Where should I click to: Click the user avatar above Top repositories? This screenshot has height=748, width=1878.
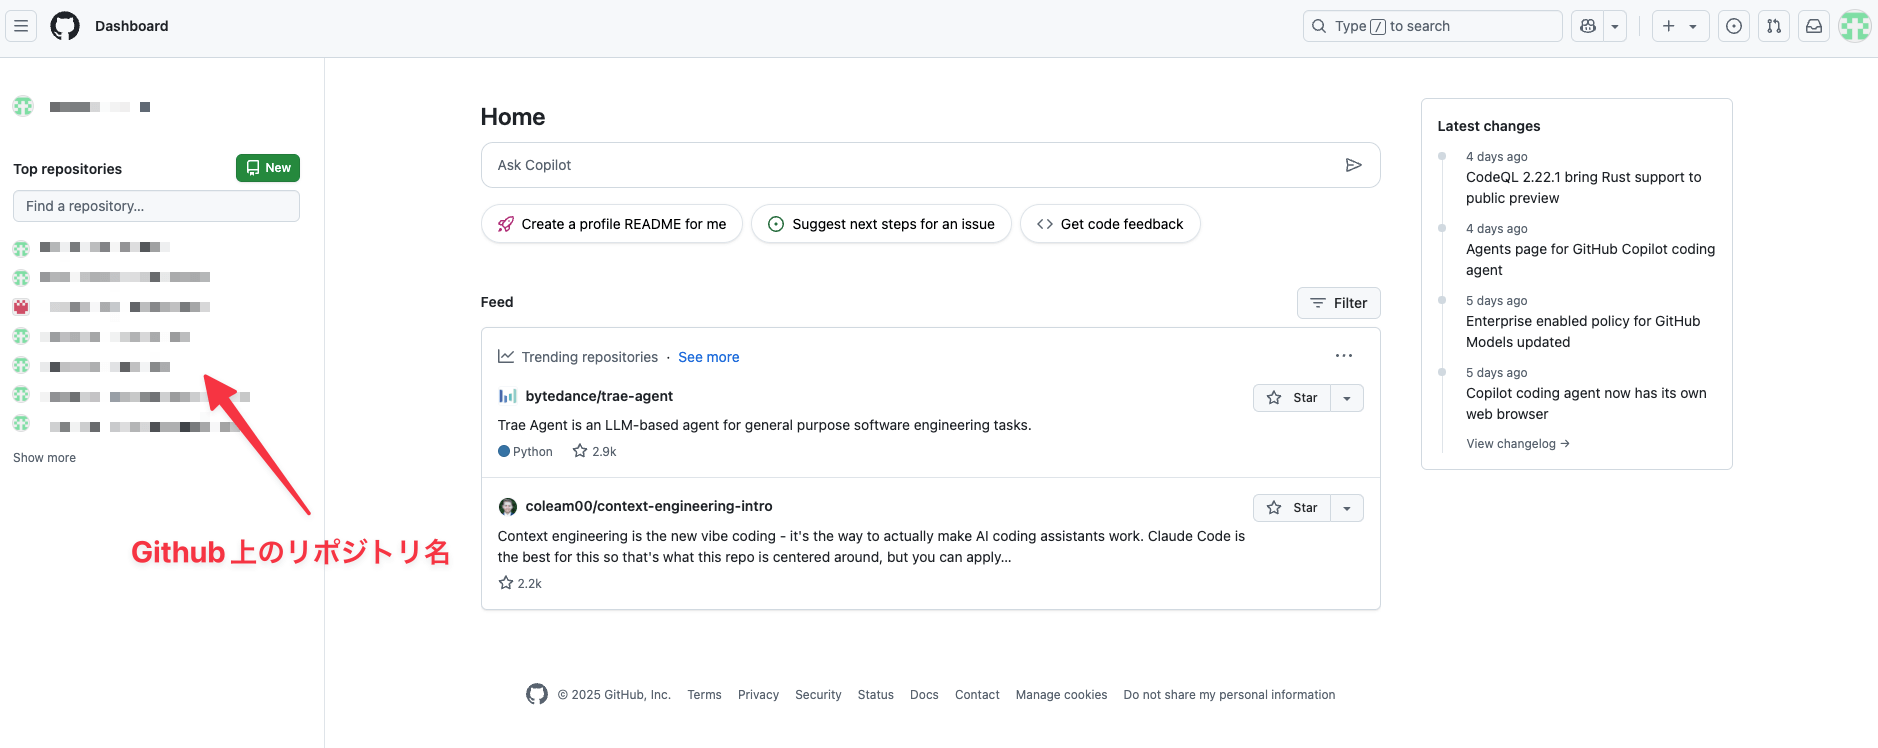pyautogui.click(x=23, y=106)
